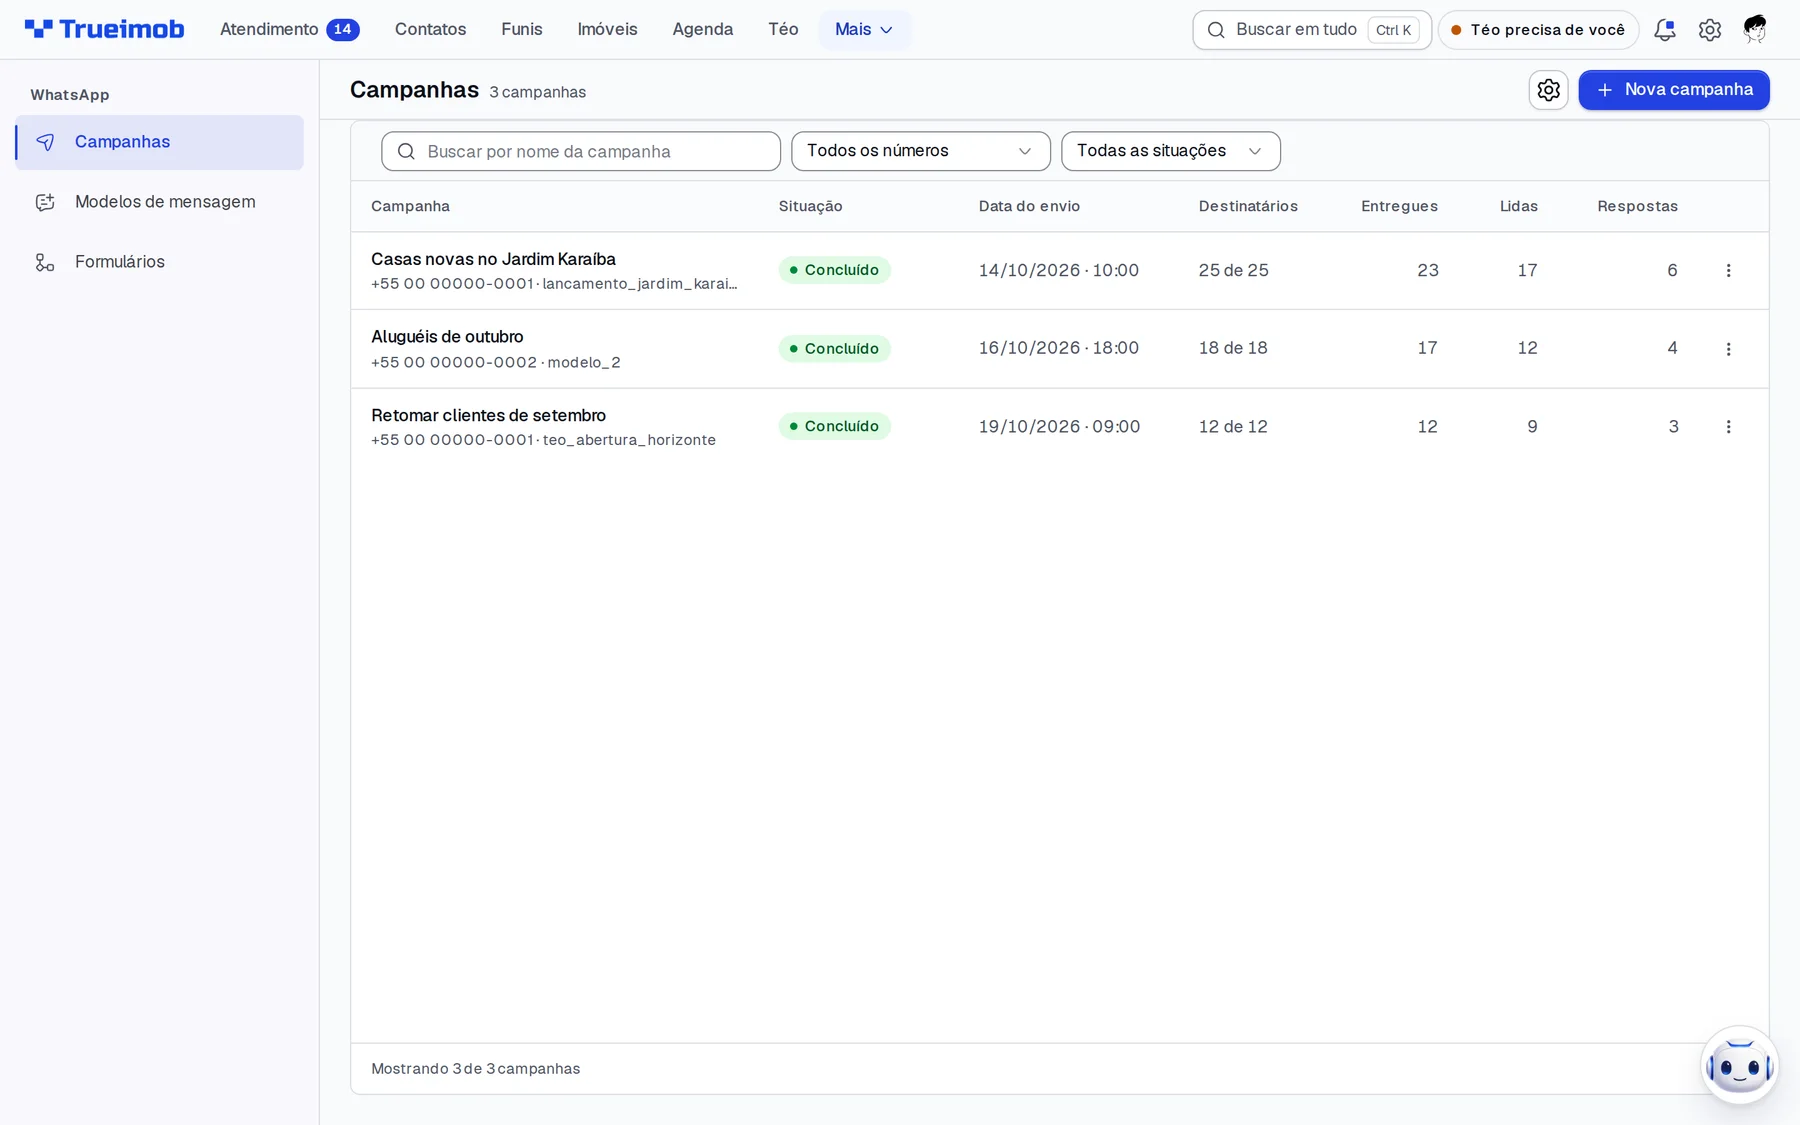Open the Téo robot assistant bubble
This screenshot has width=1800, height=1125.
1740,1065
